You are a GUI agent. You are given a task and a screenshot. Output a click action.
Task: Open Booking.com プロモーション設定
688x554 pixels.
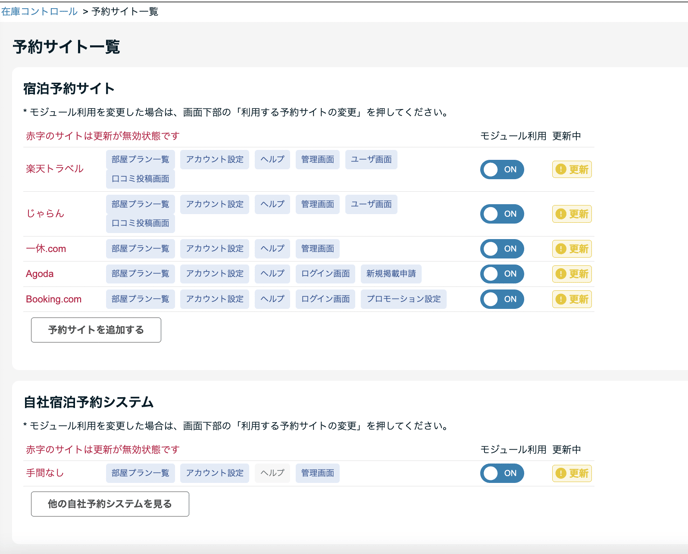click(403, 299)
